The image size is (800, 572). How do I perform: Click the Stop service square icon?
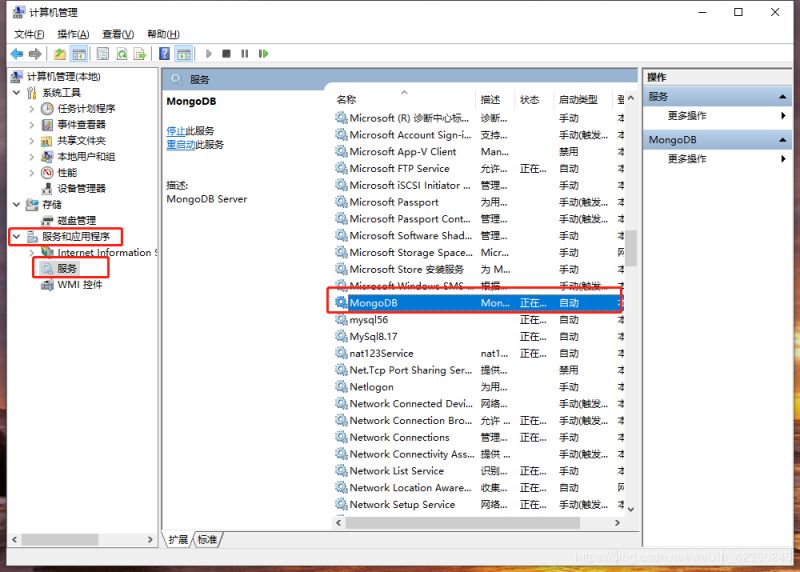(x=227, y=54)
